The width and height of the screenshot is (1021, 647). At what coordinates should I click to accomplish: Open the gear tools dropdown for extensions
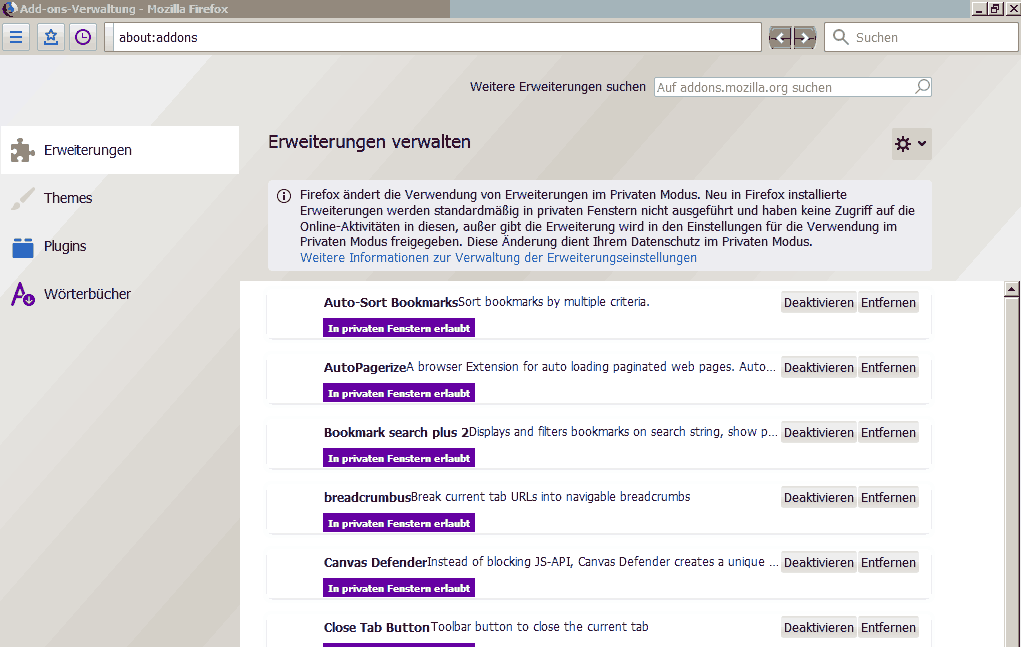(912, 144)
